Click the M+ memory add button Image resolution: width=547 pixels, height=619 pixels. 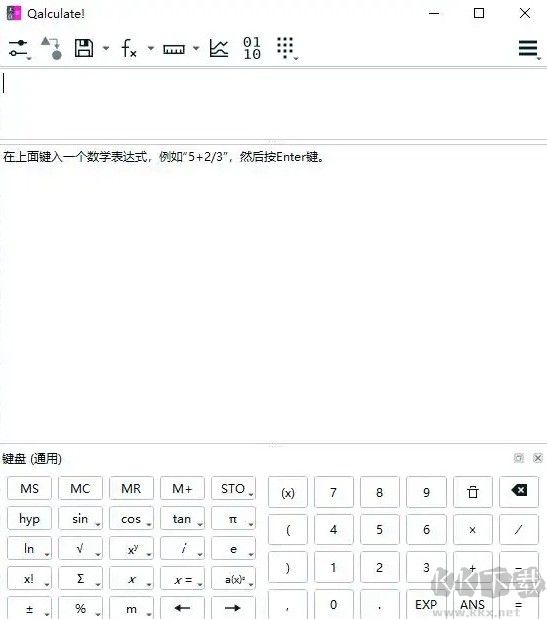(x=182, y=488)
